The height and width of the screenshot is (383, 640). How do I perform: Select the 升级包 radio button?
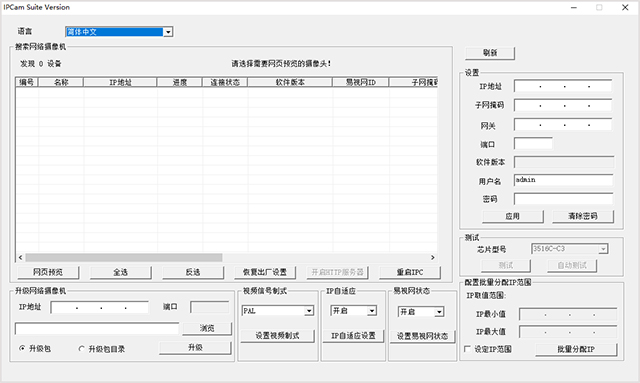click(x=22, y=348)
